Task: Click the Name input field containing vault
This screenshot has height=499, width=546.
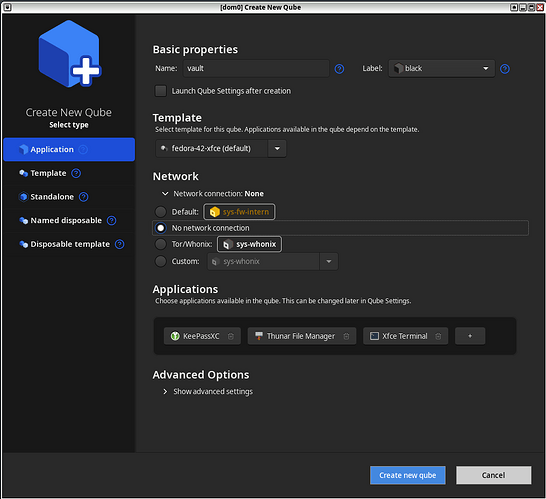Action: (256, 69)
